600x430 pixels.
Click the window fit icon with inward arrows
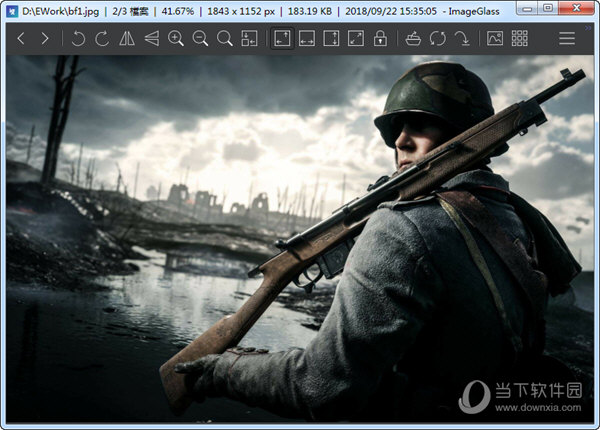[x=249, y=38]
